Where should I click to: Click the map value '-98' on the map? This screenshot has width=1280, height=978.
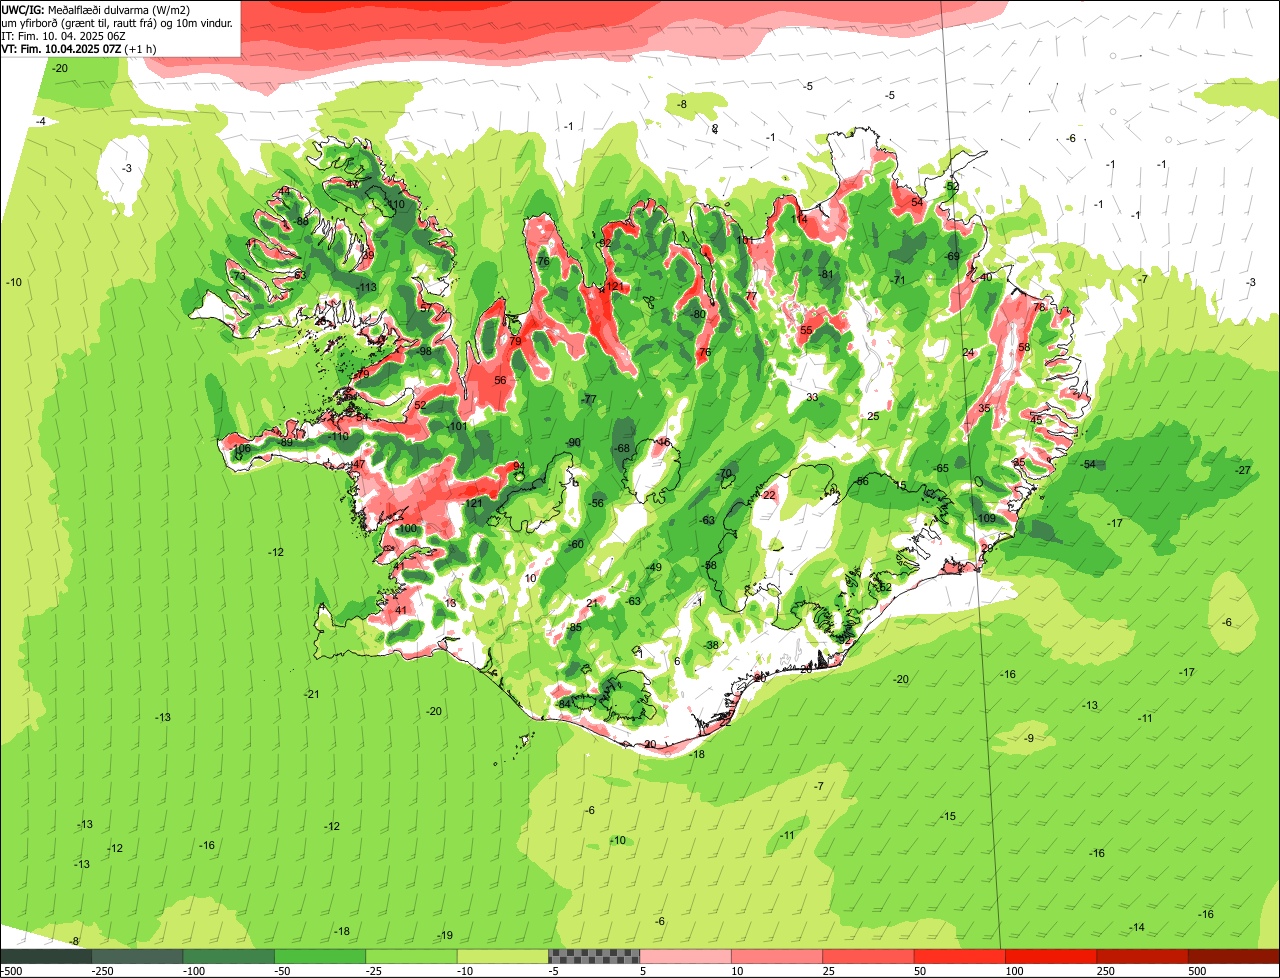[x=425, y=351]
